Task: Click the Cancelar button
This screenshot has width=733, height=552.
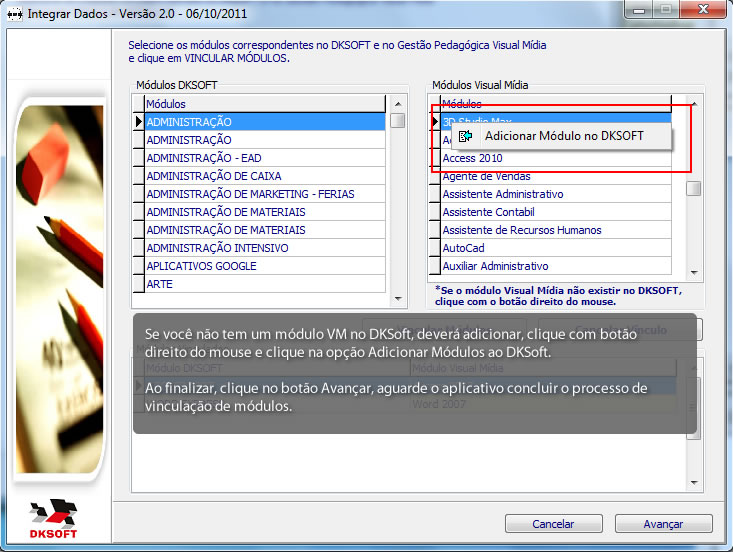Action: tap(553, 524)
